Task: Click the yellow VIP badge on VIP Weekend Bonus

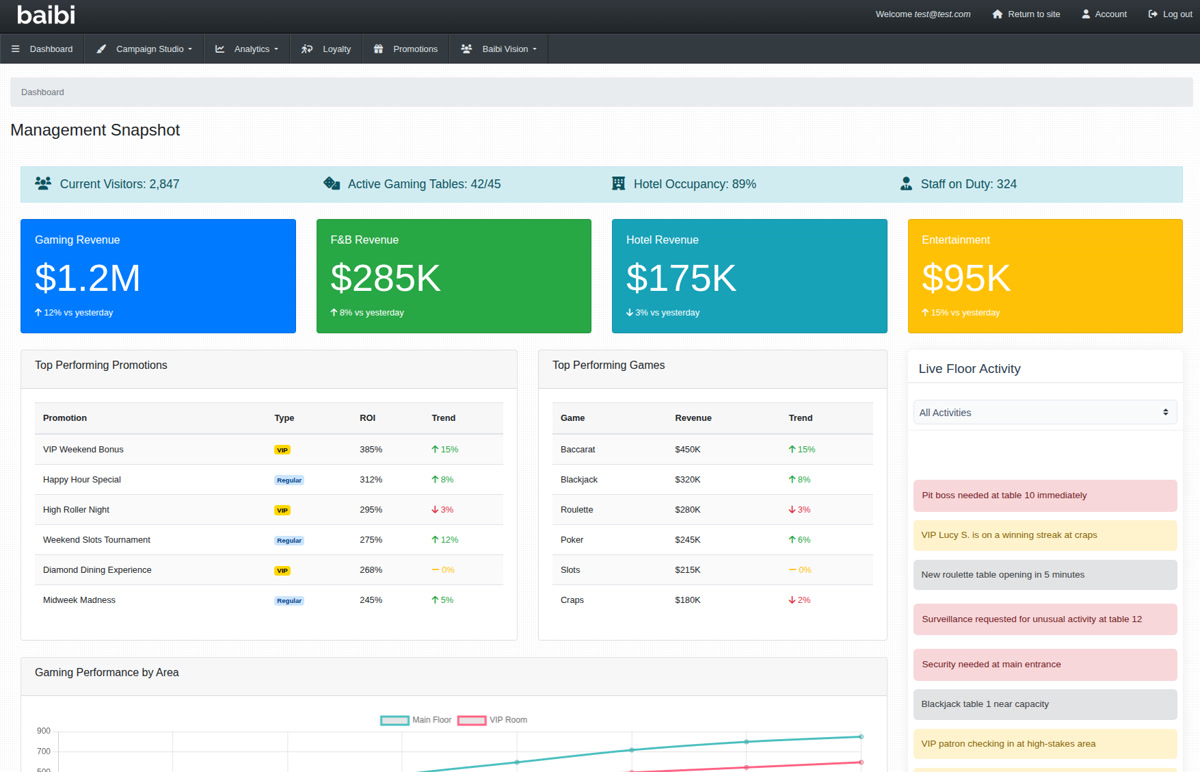Action: coord(283,450)
